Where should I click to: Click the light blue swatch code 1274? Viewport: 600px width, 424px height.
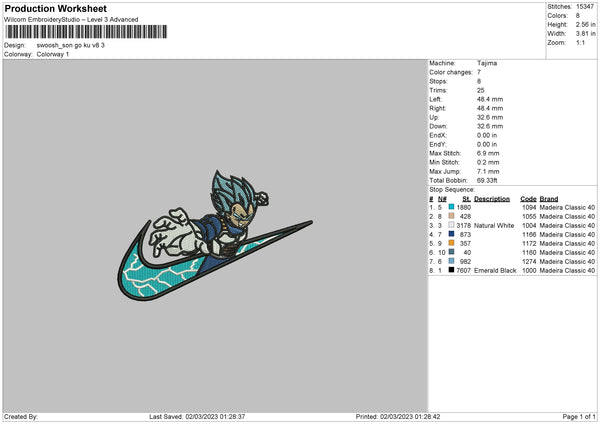point(451,261)
